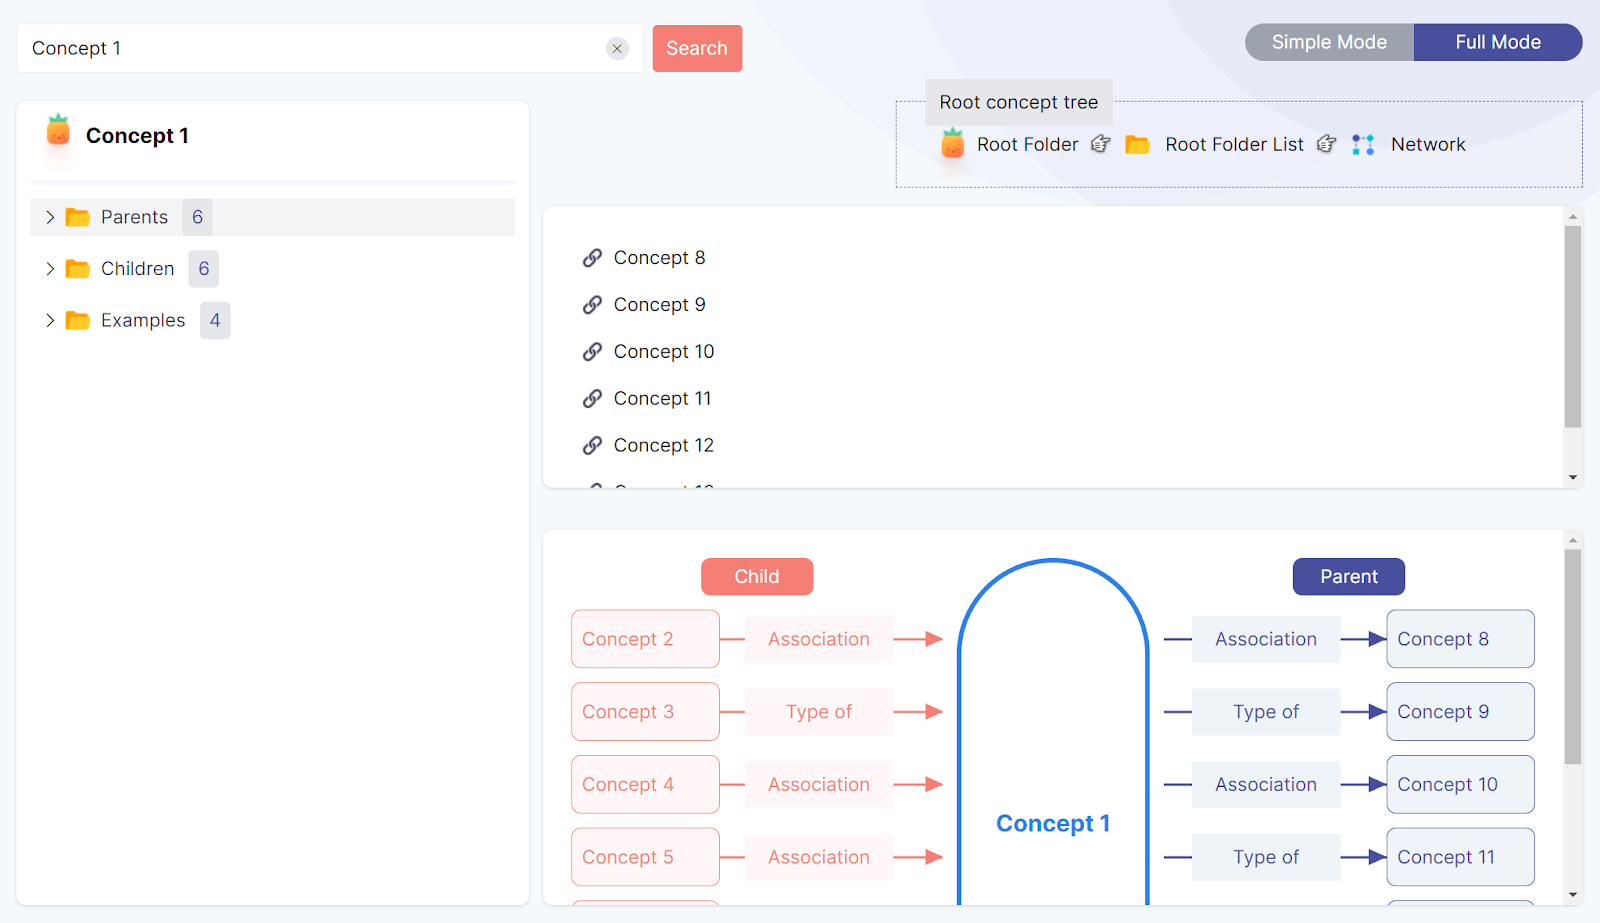1600x923 pixels.
Task: Open Root Folder List
Action: (1234, 144)
